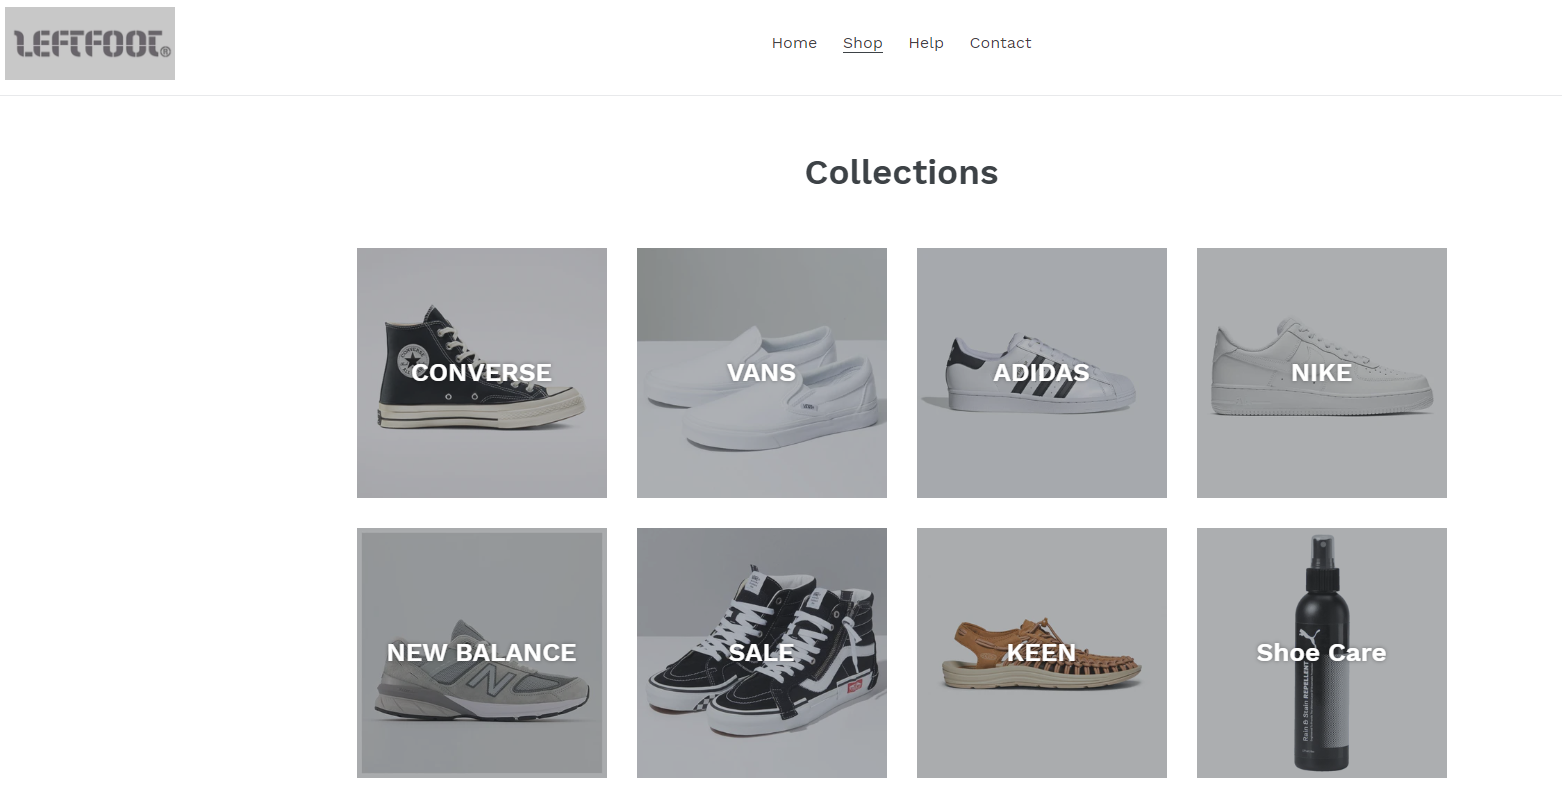The height and width of the screenshot is (789, 1562).
Task: Click the Collections page heading
Action: coord(901,172)
